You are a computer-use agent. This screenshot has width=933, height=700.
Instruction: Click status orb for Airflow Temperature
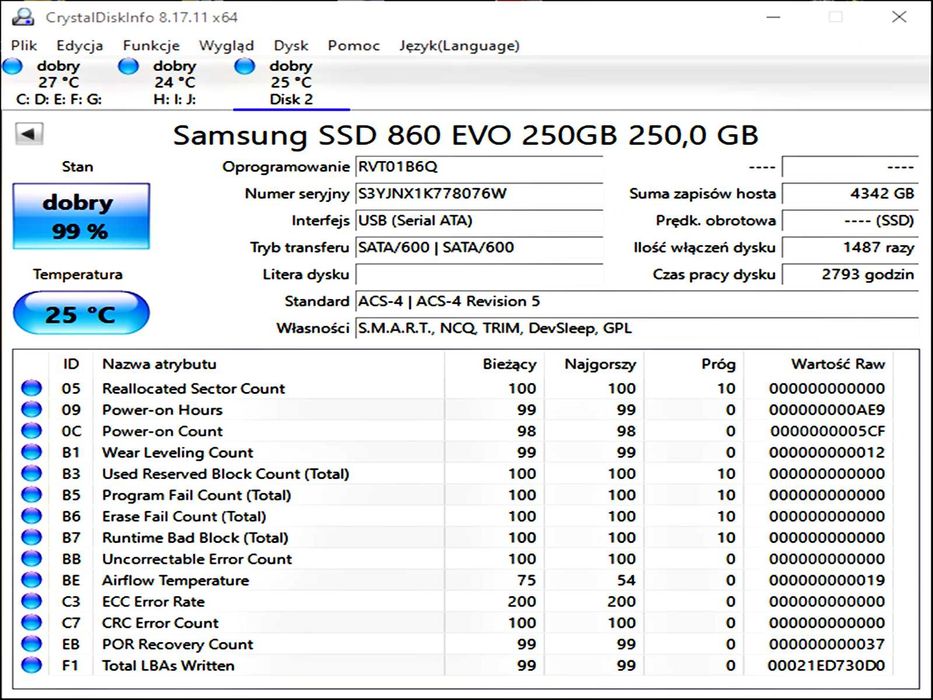[x=32, y=580]
